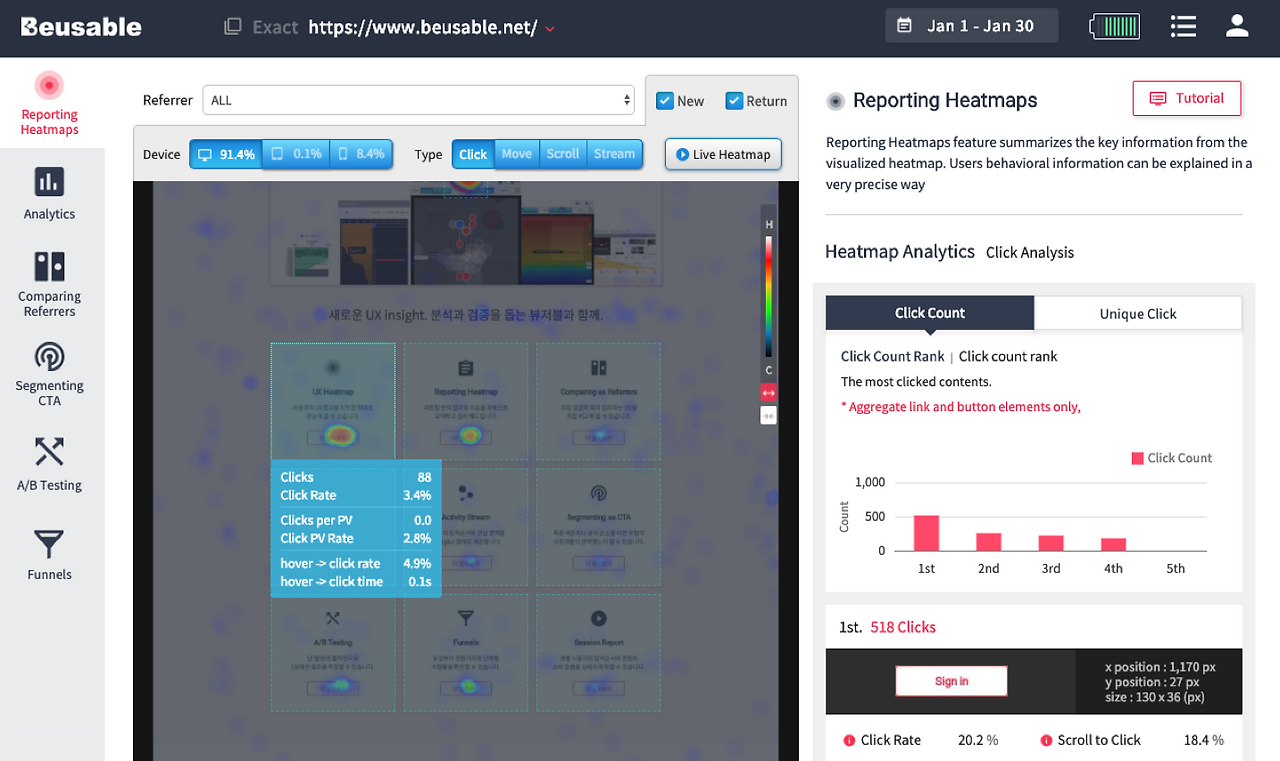Expand the URL dropdown arrow

(x=549, y=29)
